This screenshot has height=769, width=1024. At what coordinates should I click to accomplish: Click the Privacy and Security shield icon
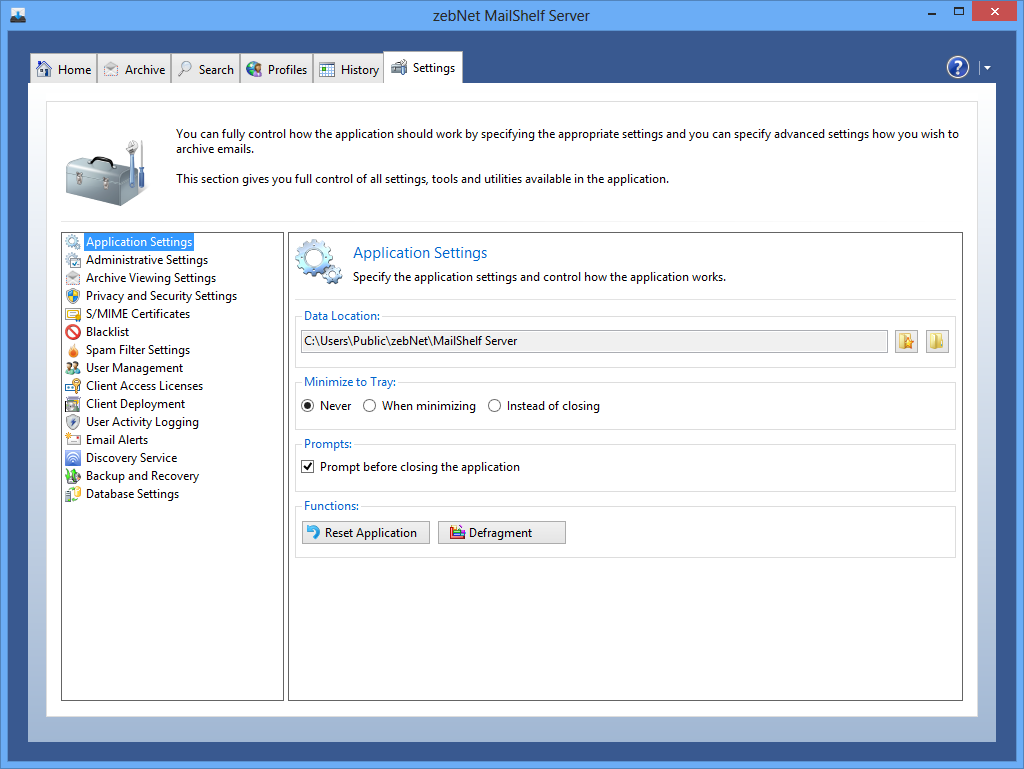[x=73, y=296]
